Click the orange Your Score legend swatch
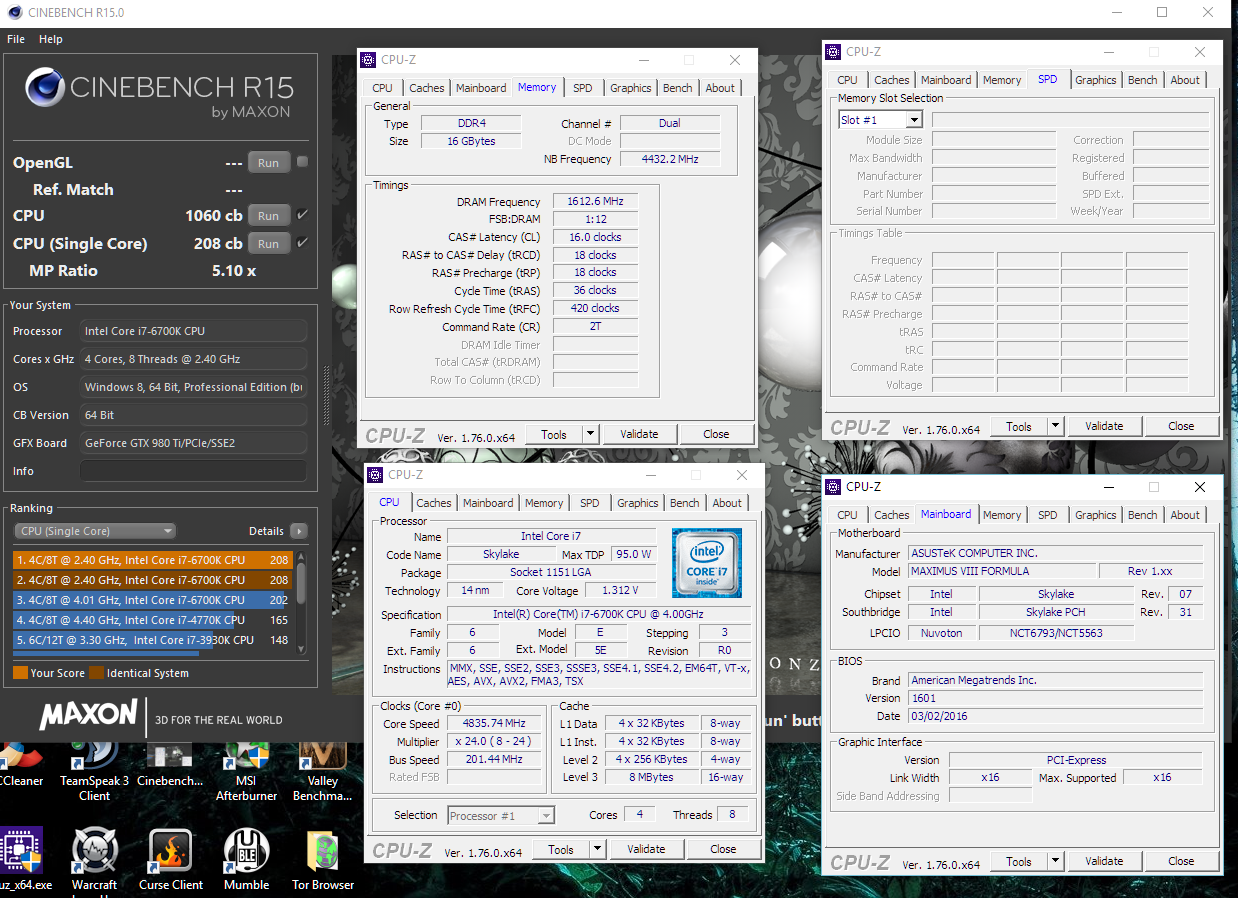Image resolution: width=1238 pixels, height=898 pixels. click(20, 673)
